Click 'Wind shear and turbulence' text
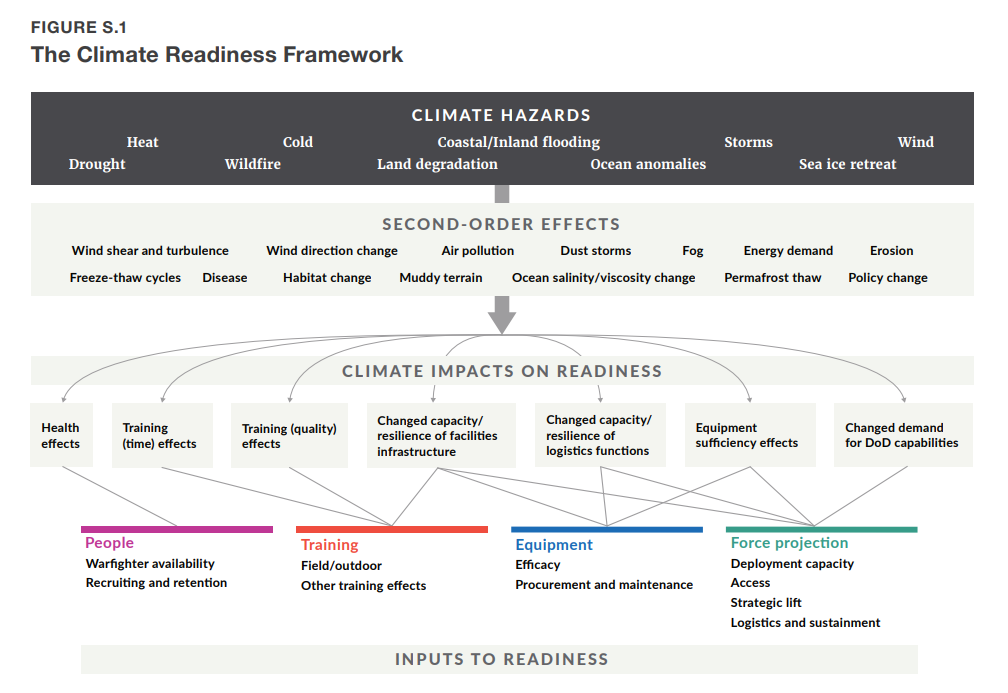Viewport: 1008px width, 693px height. click(150, 251)
